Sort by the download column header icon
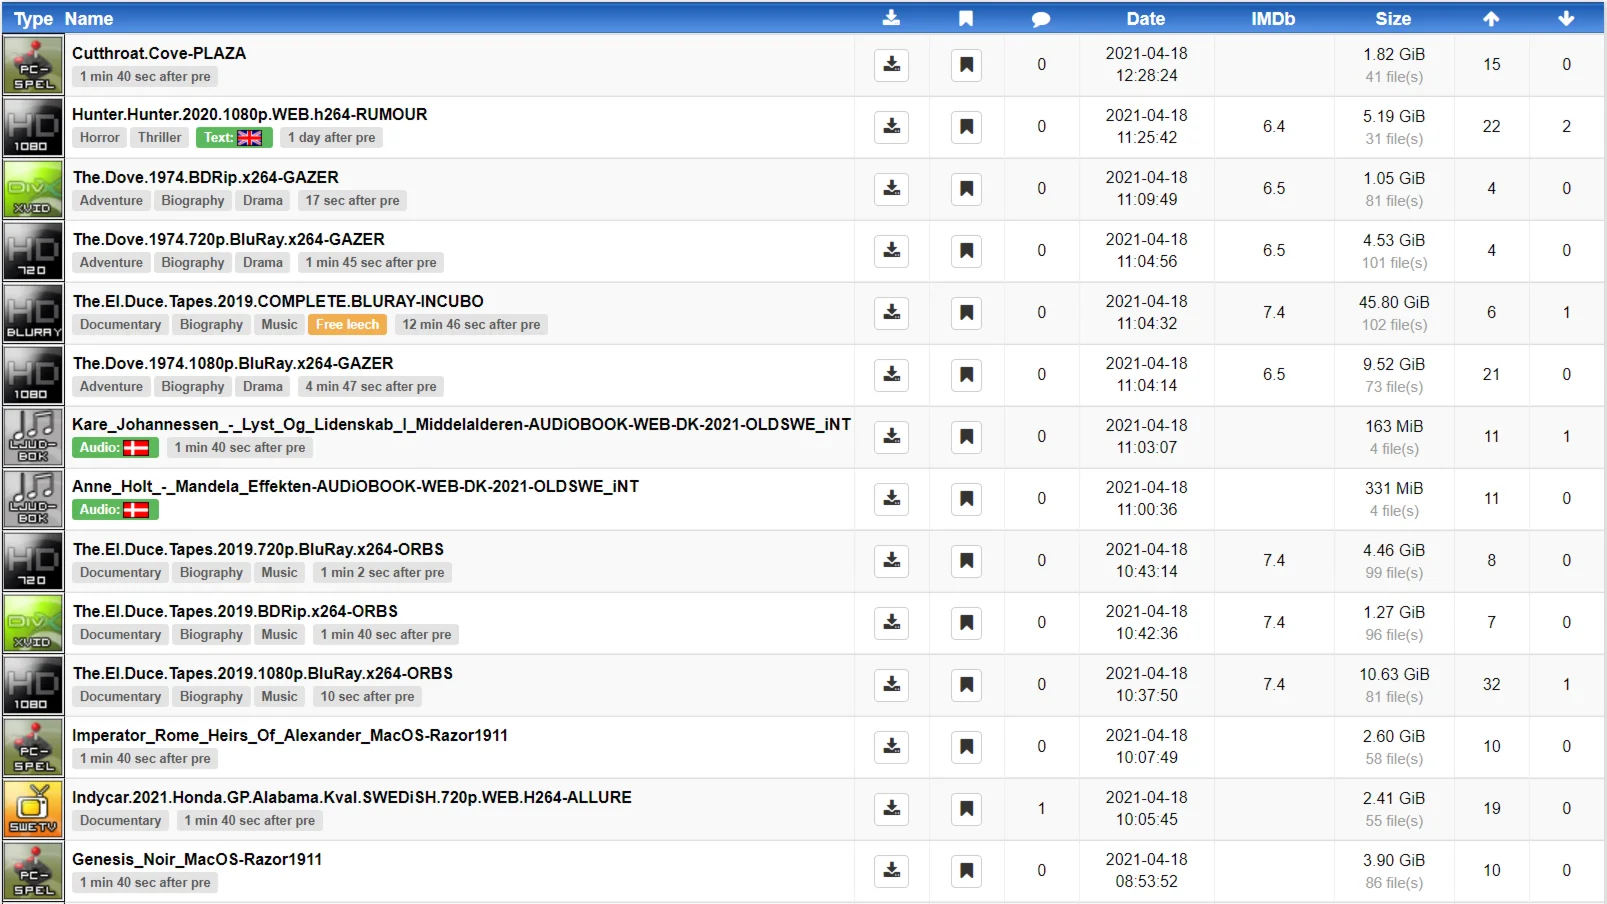The width and height of the screenshot is (1607, 904). click(891, 18)
